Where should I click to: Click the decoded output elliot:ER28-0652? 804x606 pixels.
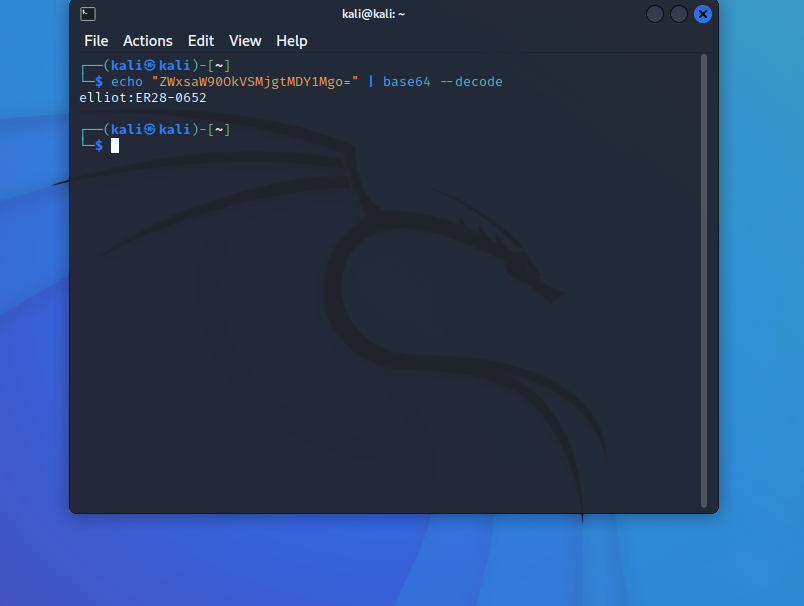(x=143, y=97)
